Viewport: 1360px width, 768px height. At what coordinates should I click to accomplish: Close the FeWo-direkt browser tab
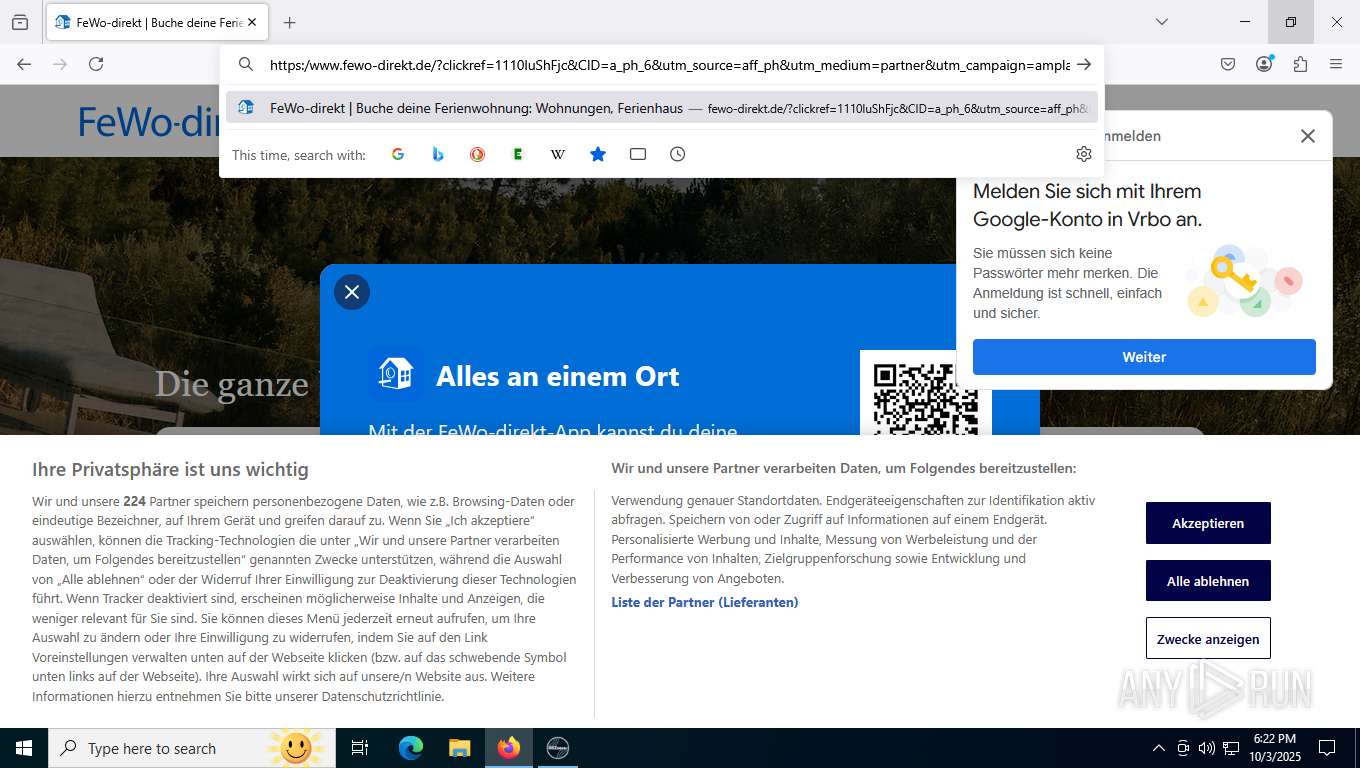[251, 22]
